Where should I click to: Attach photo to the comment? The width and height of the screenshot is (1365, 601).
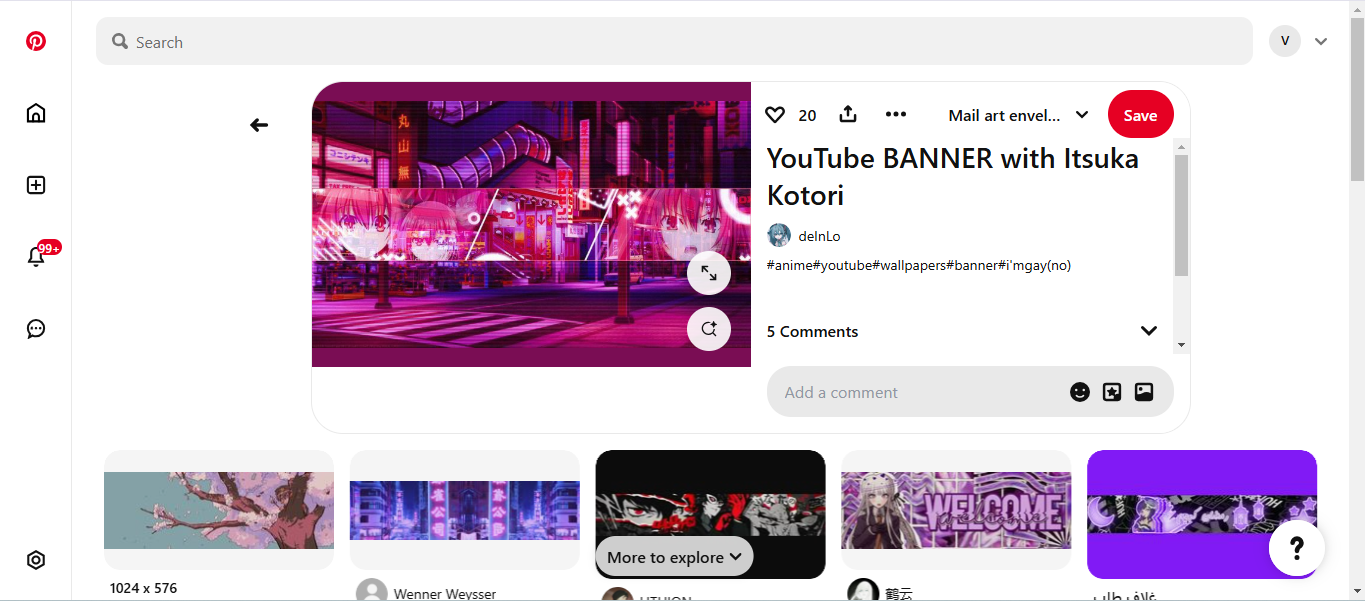[x=1144, y=392]
